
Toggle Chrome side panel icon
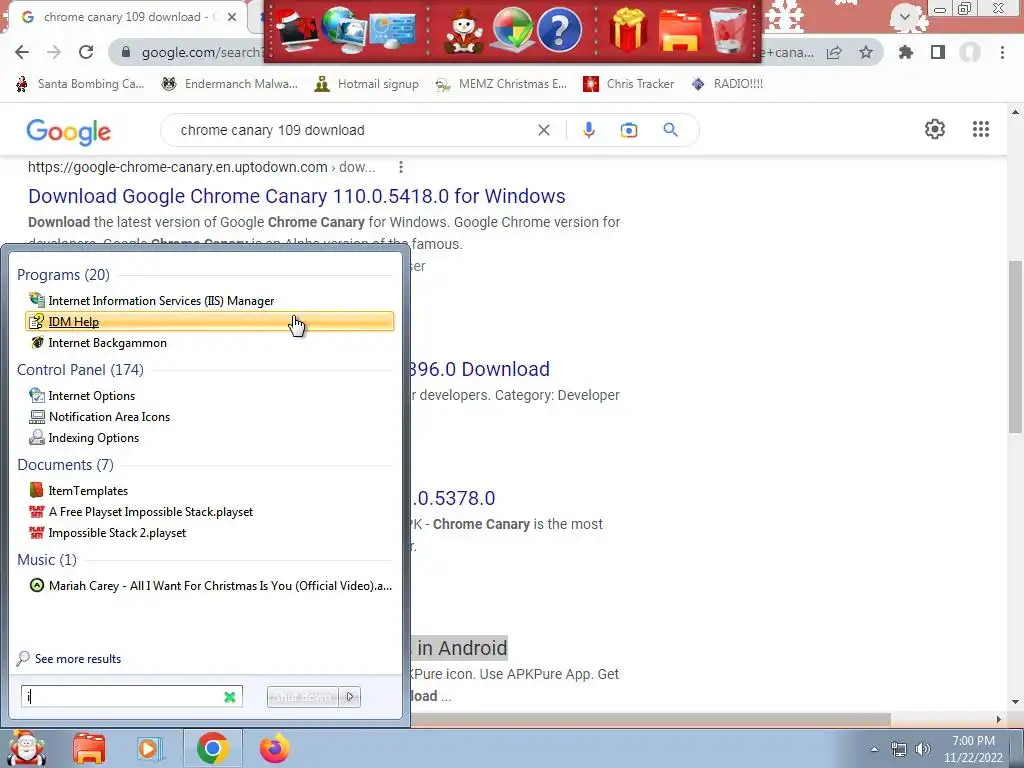pos(938,52)
